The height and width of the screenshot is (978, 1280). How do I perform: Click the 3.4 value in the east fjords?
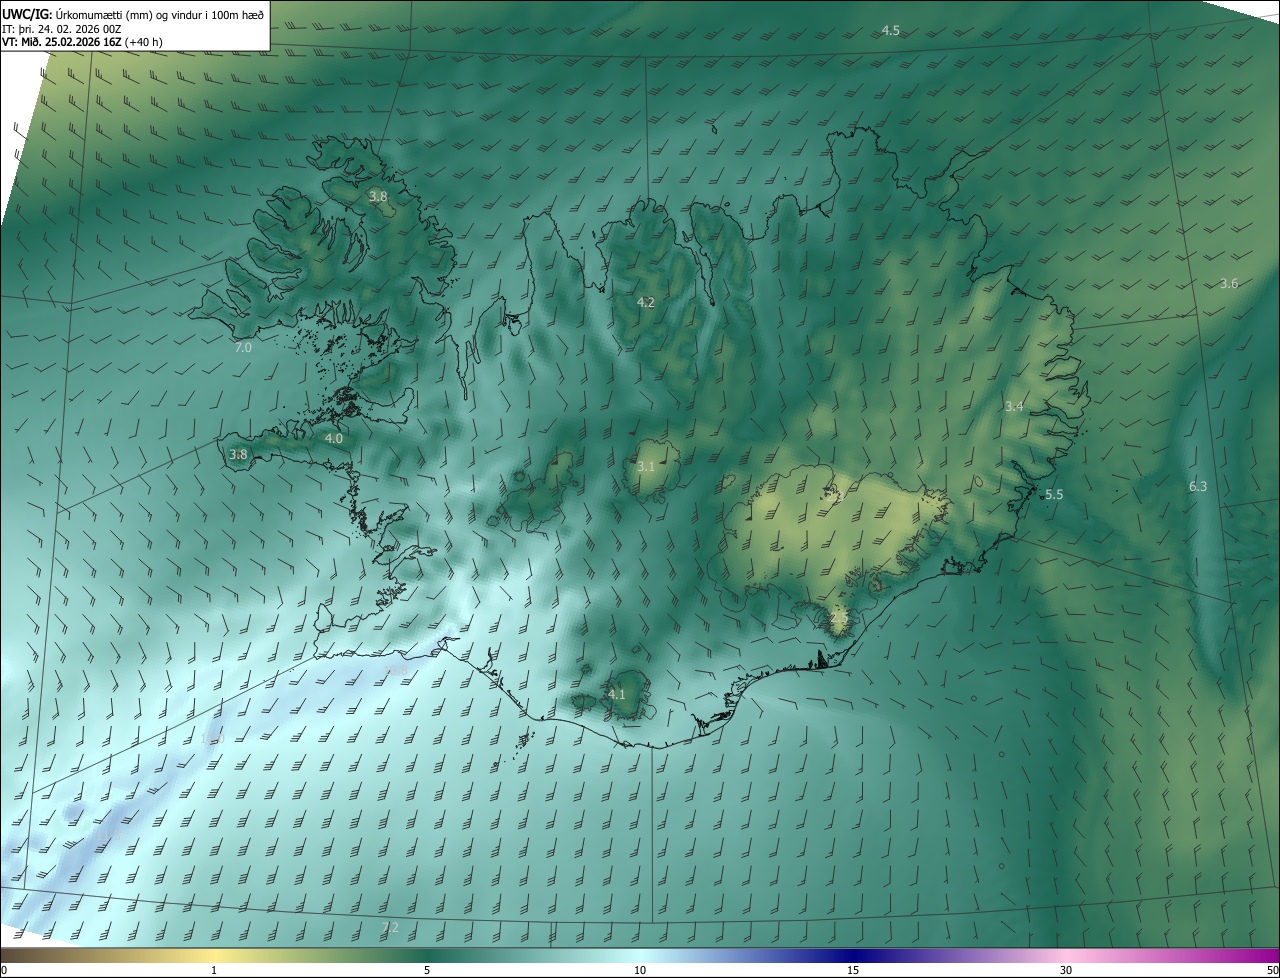(1014, 407)
